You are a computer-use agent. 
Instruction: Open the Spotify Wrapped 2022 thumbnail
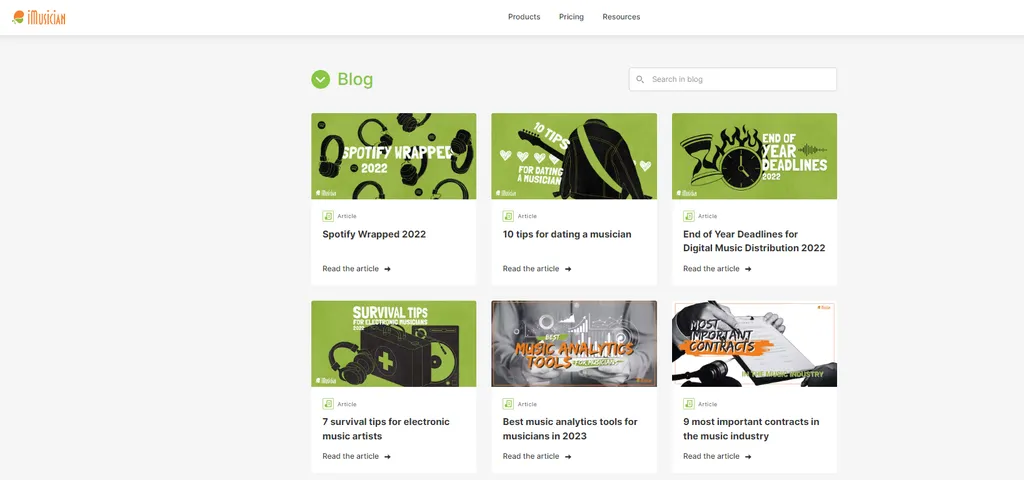tap(393, 156)
